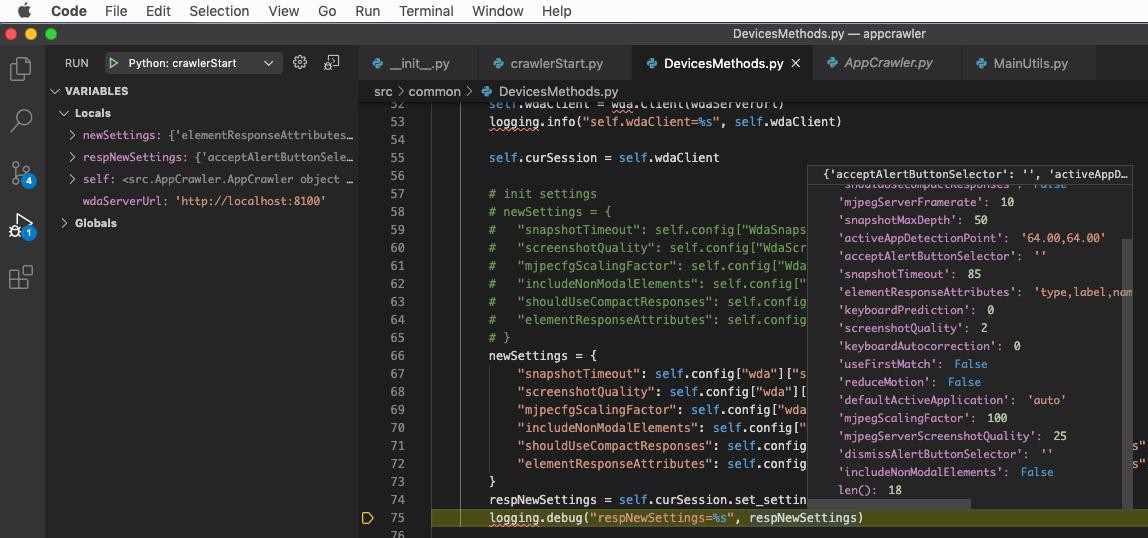Open Source Control view with 4 changes
The height and width of the screenshot is (538, 1148).
point(22,173)
